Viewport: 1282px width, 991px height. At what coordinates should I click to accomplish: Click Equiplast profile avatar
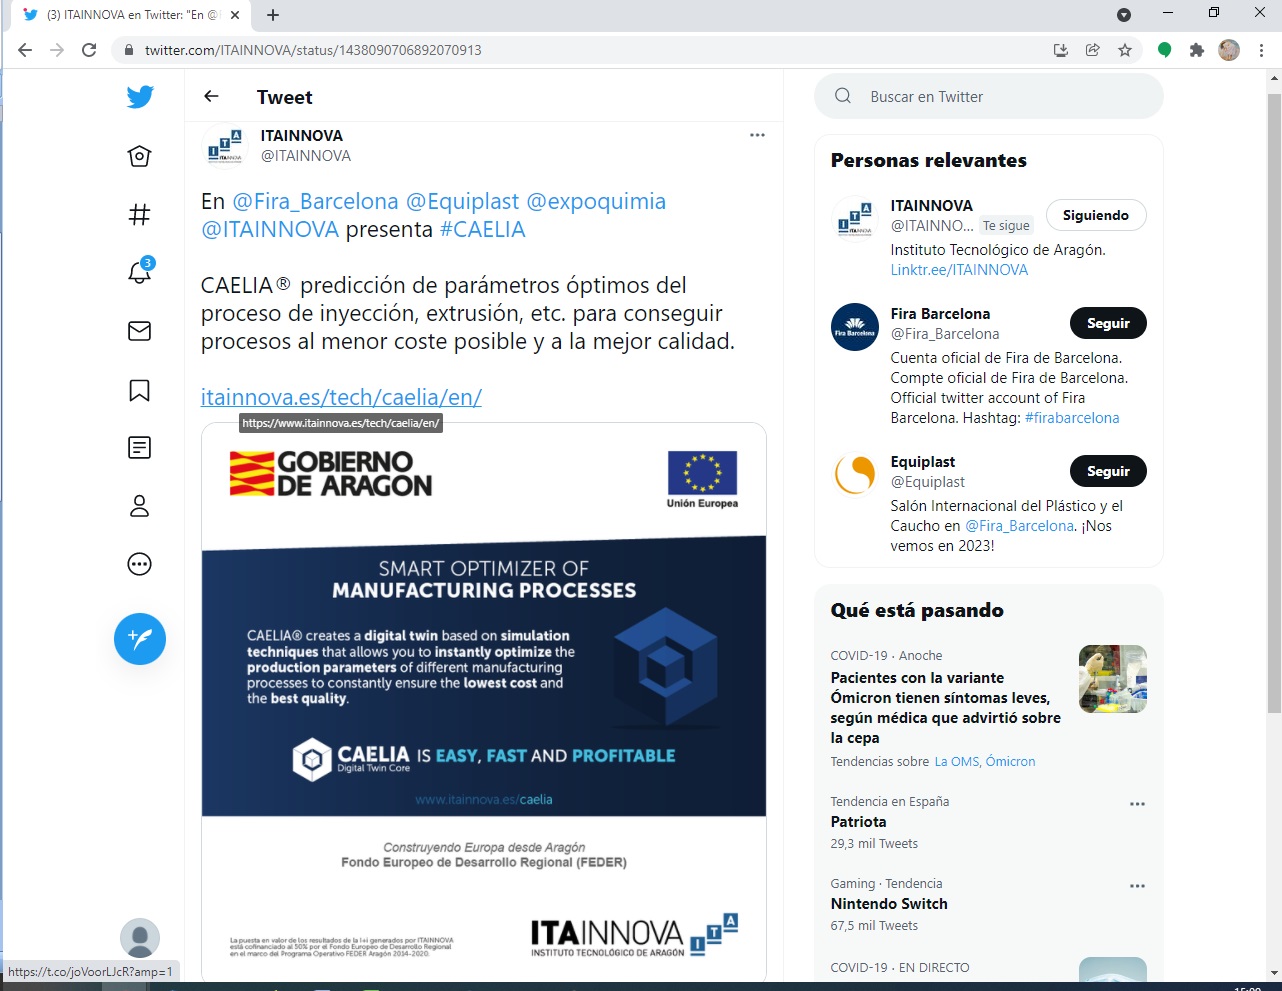click(855, 475)
